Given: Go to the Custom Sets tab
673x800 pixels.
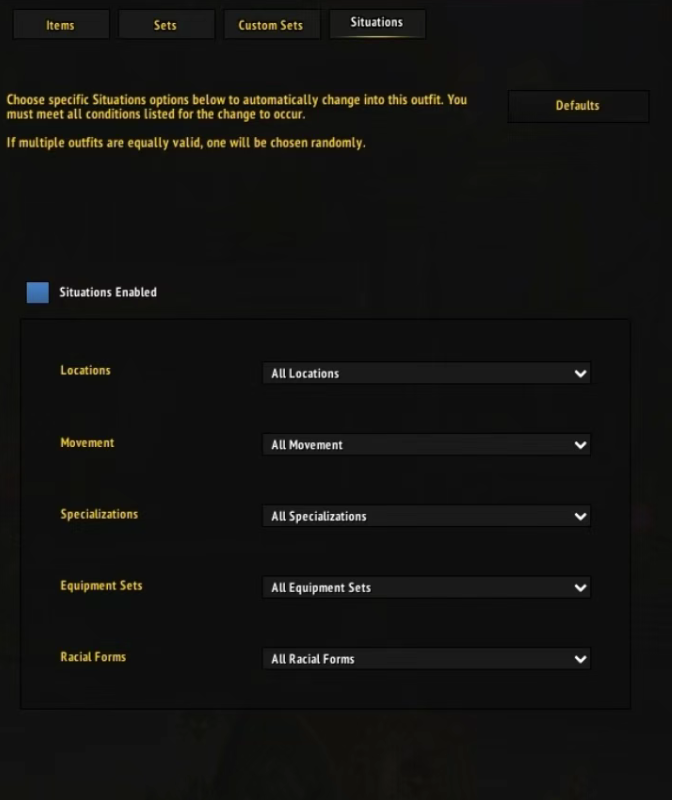Looking at the screenshot, I should pos(270,25).
